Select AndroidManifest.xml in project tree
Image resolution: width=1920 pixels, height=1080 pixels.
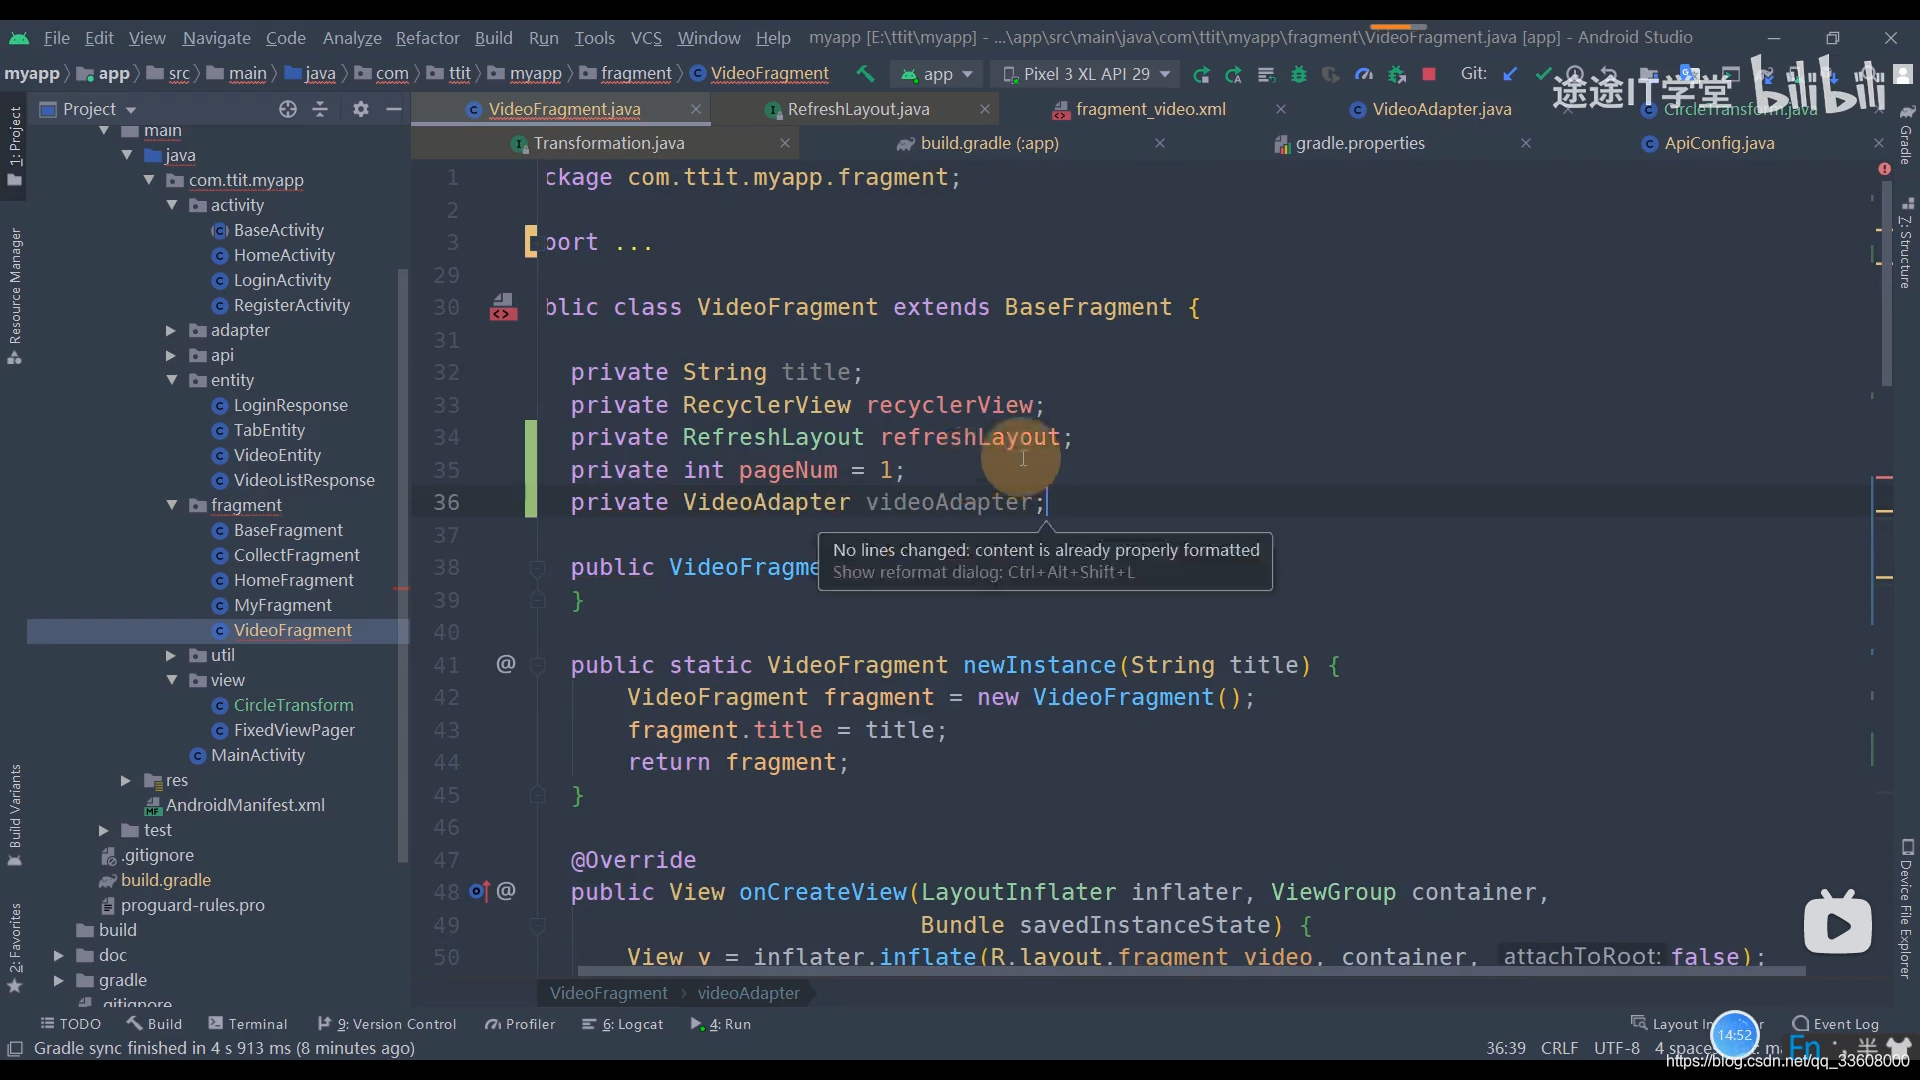[x=245, y=805]
